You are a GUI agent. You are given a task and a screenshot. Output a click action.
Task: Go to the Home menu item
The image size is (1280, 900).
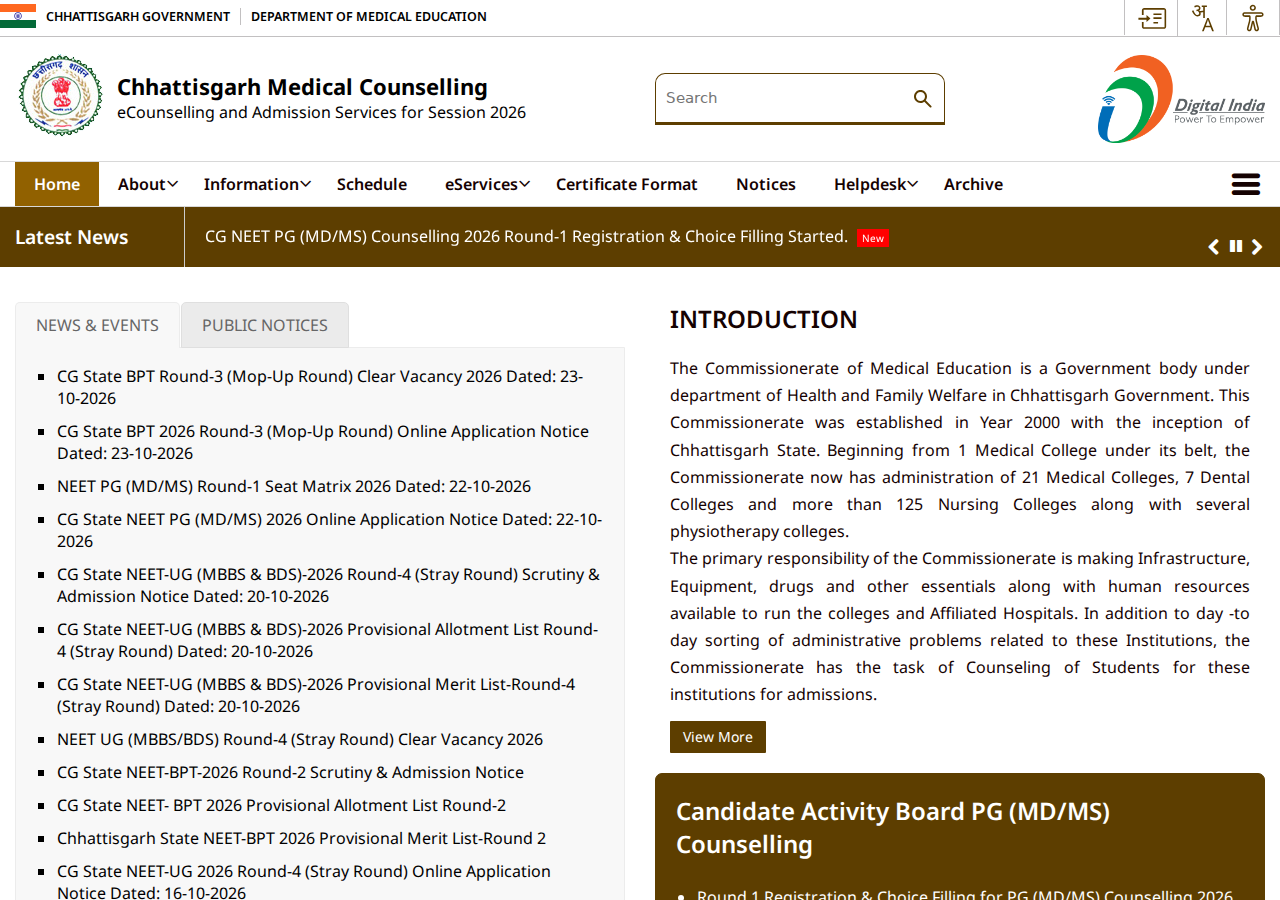tap(57, 184)
